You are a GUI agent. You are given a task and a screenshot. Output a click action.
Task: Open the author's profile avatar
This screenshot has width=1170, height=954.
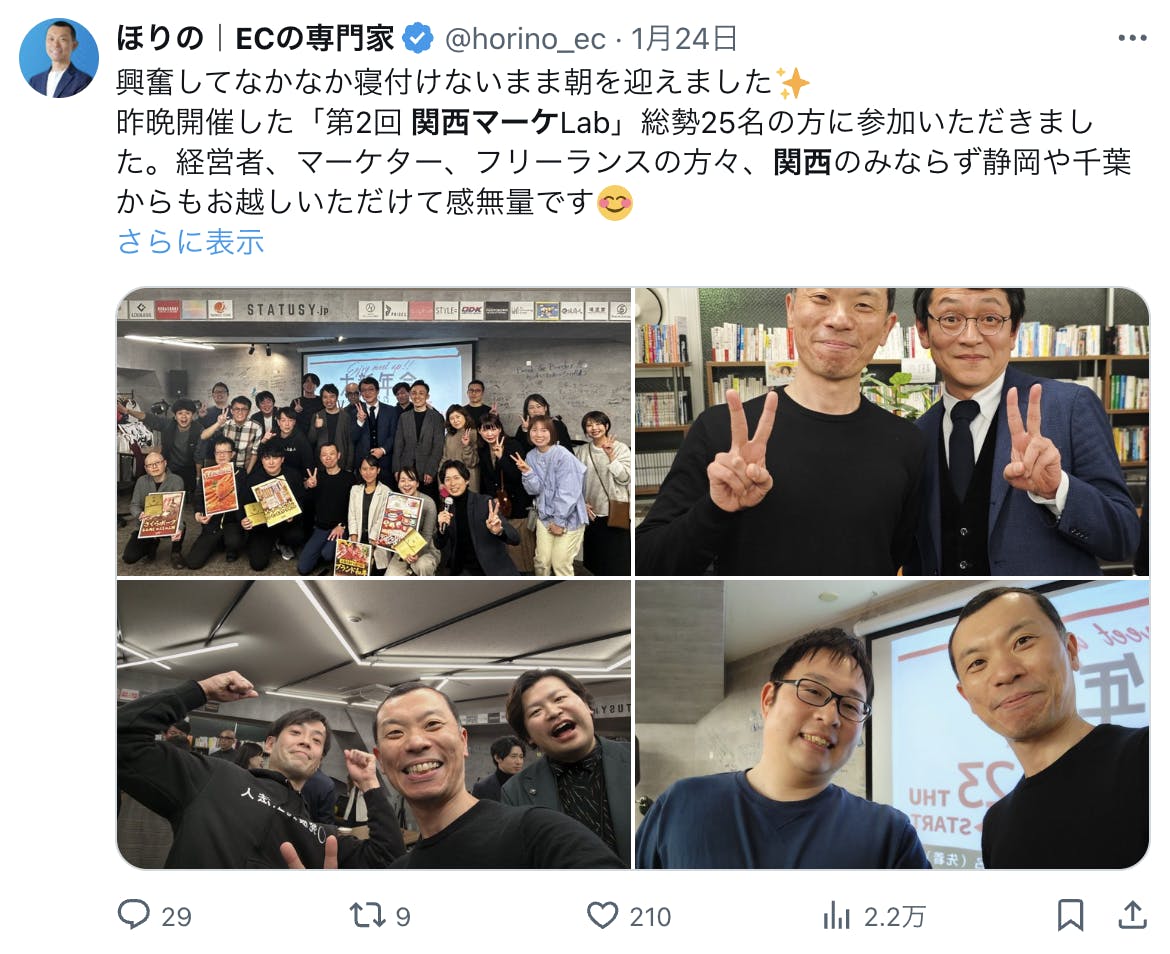click(59, 58)
